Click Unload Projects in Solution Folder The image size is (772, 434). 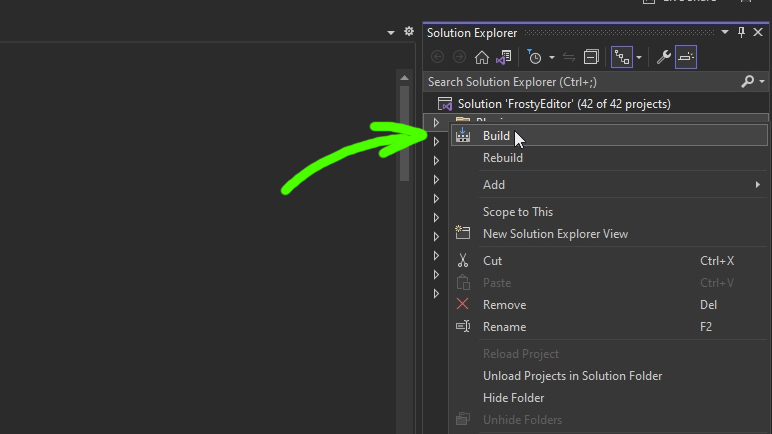(572, 376)
